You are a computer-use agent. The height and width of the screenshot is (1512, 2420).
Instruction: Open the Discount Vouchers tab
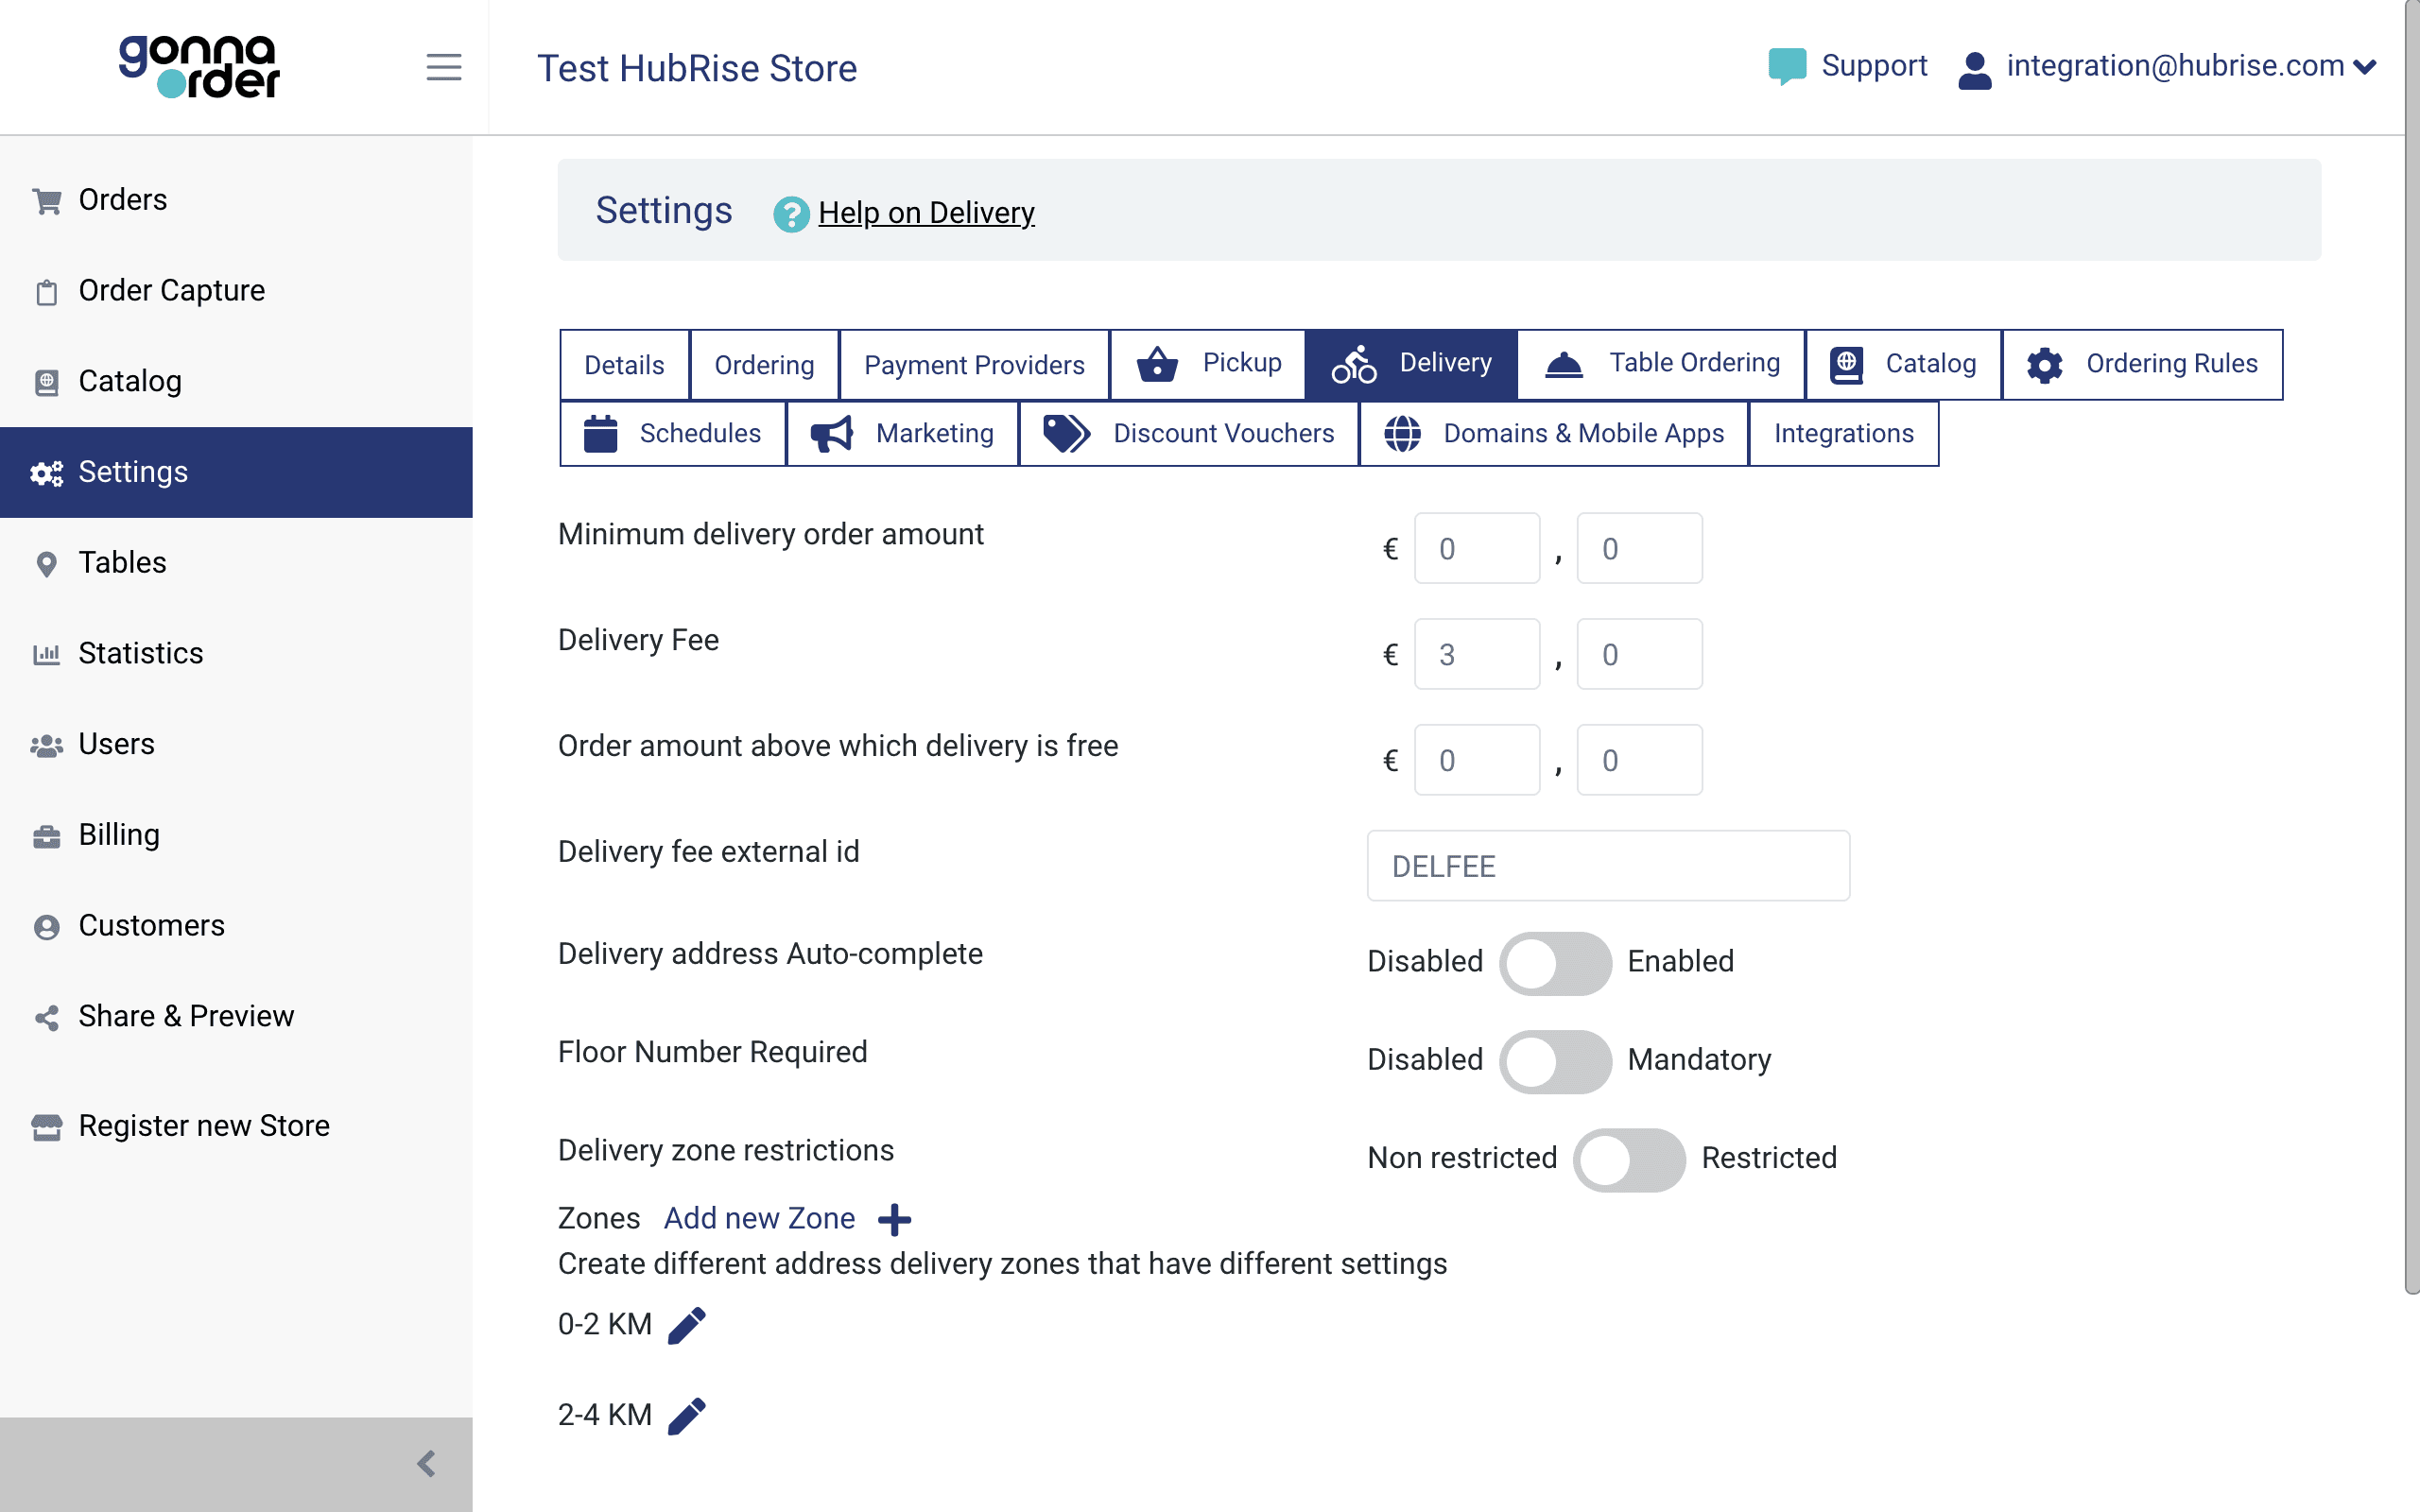1223,433
